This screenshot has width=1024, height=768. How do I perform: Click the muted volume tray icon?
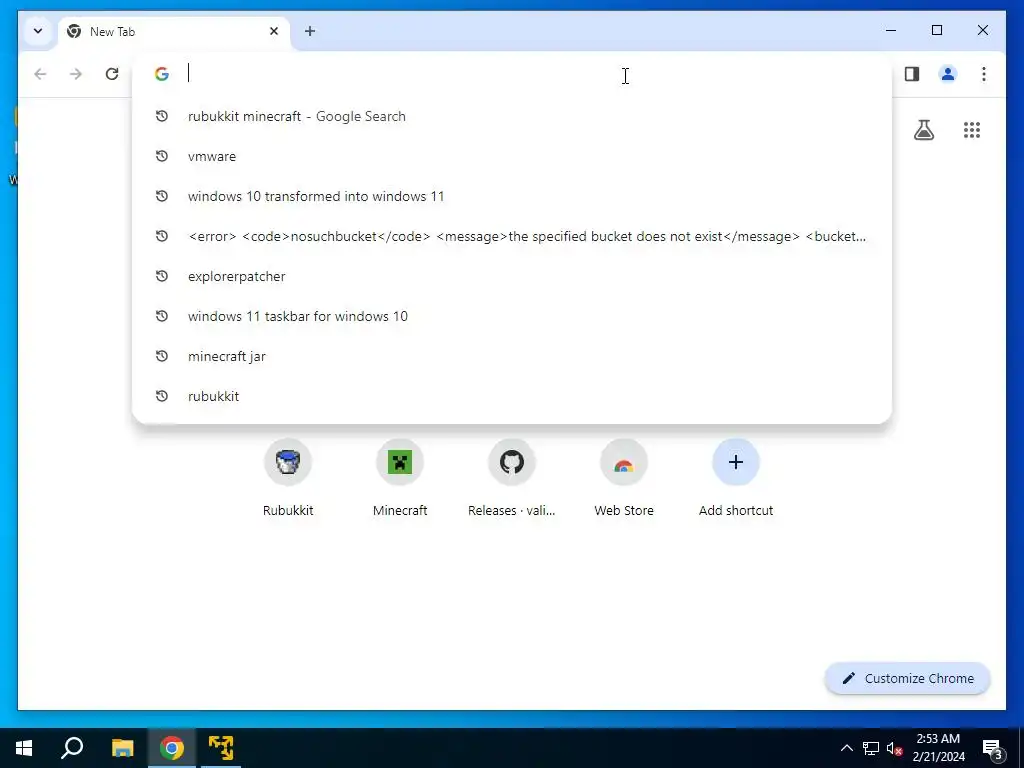pyautogui.click(x=894, y=748)
